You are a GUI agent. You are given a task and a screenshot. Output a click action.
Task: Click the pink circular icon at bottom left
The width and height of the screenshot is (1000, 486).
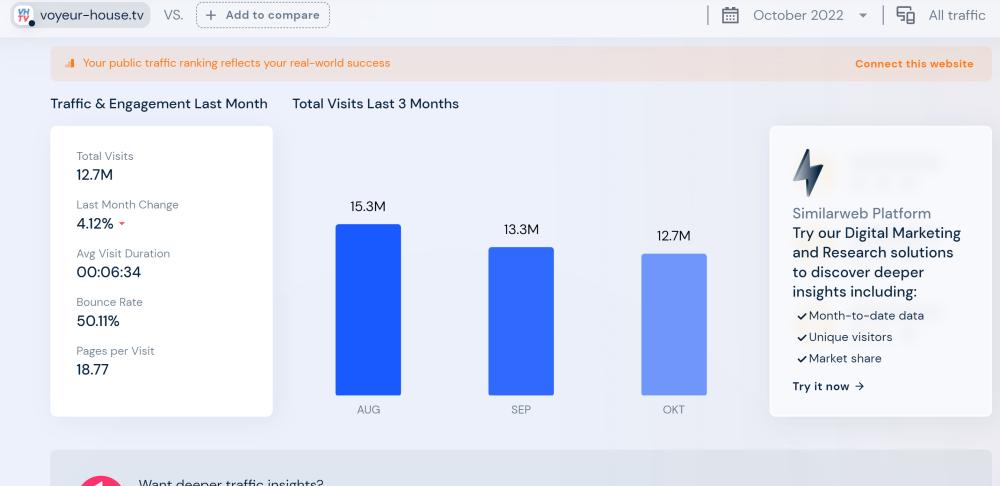[100, 480]
